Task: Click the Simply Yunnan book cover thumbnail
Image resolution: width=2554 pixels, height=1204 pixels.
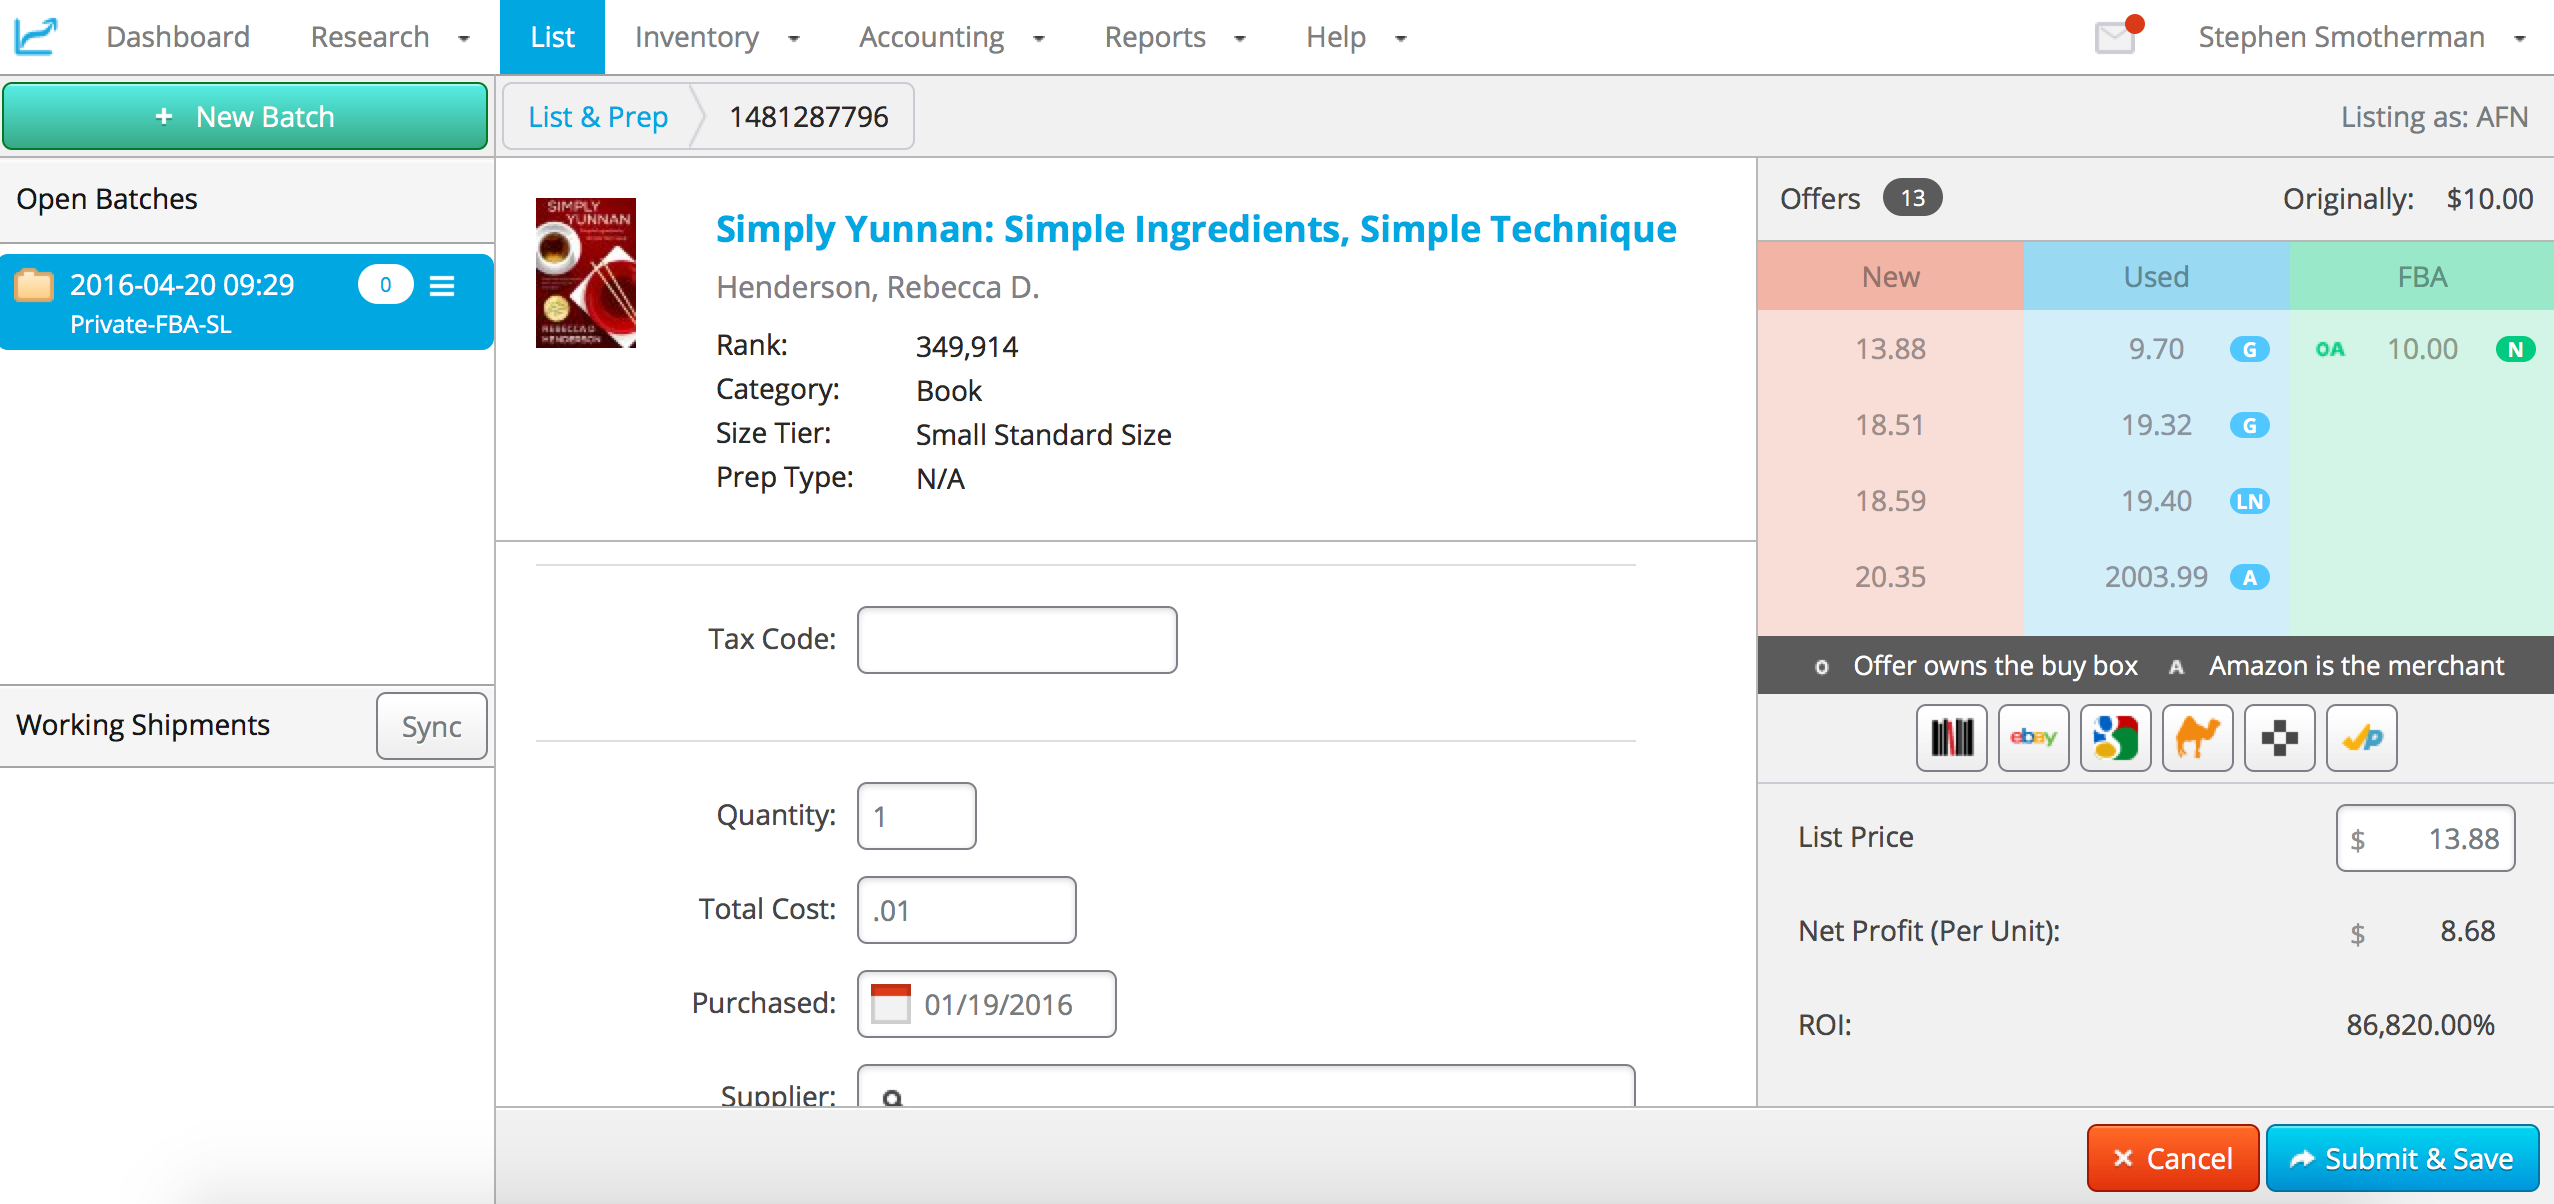Action: click(x=586, y=273)
